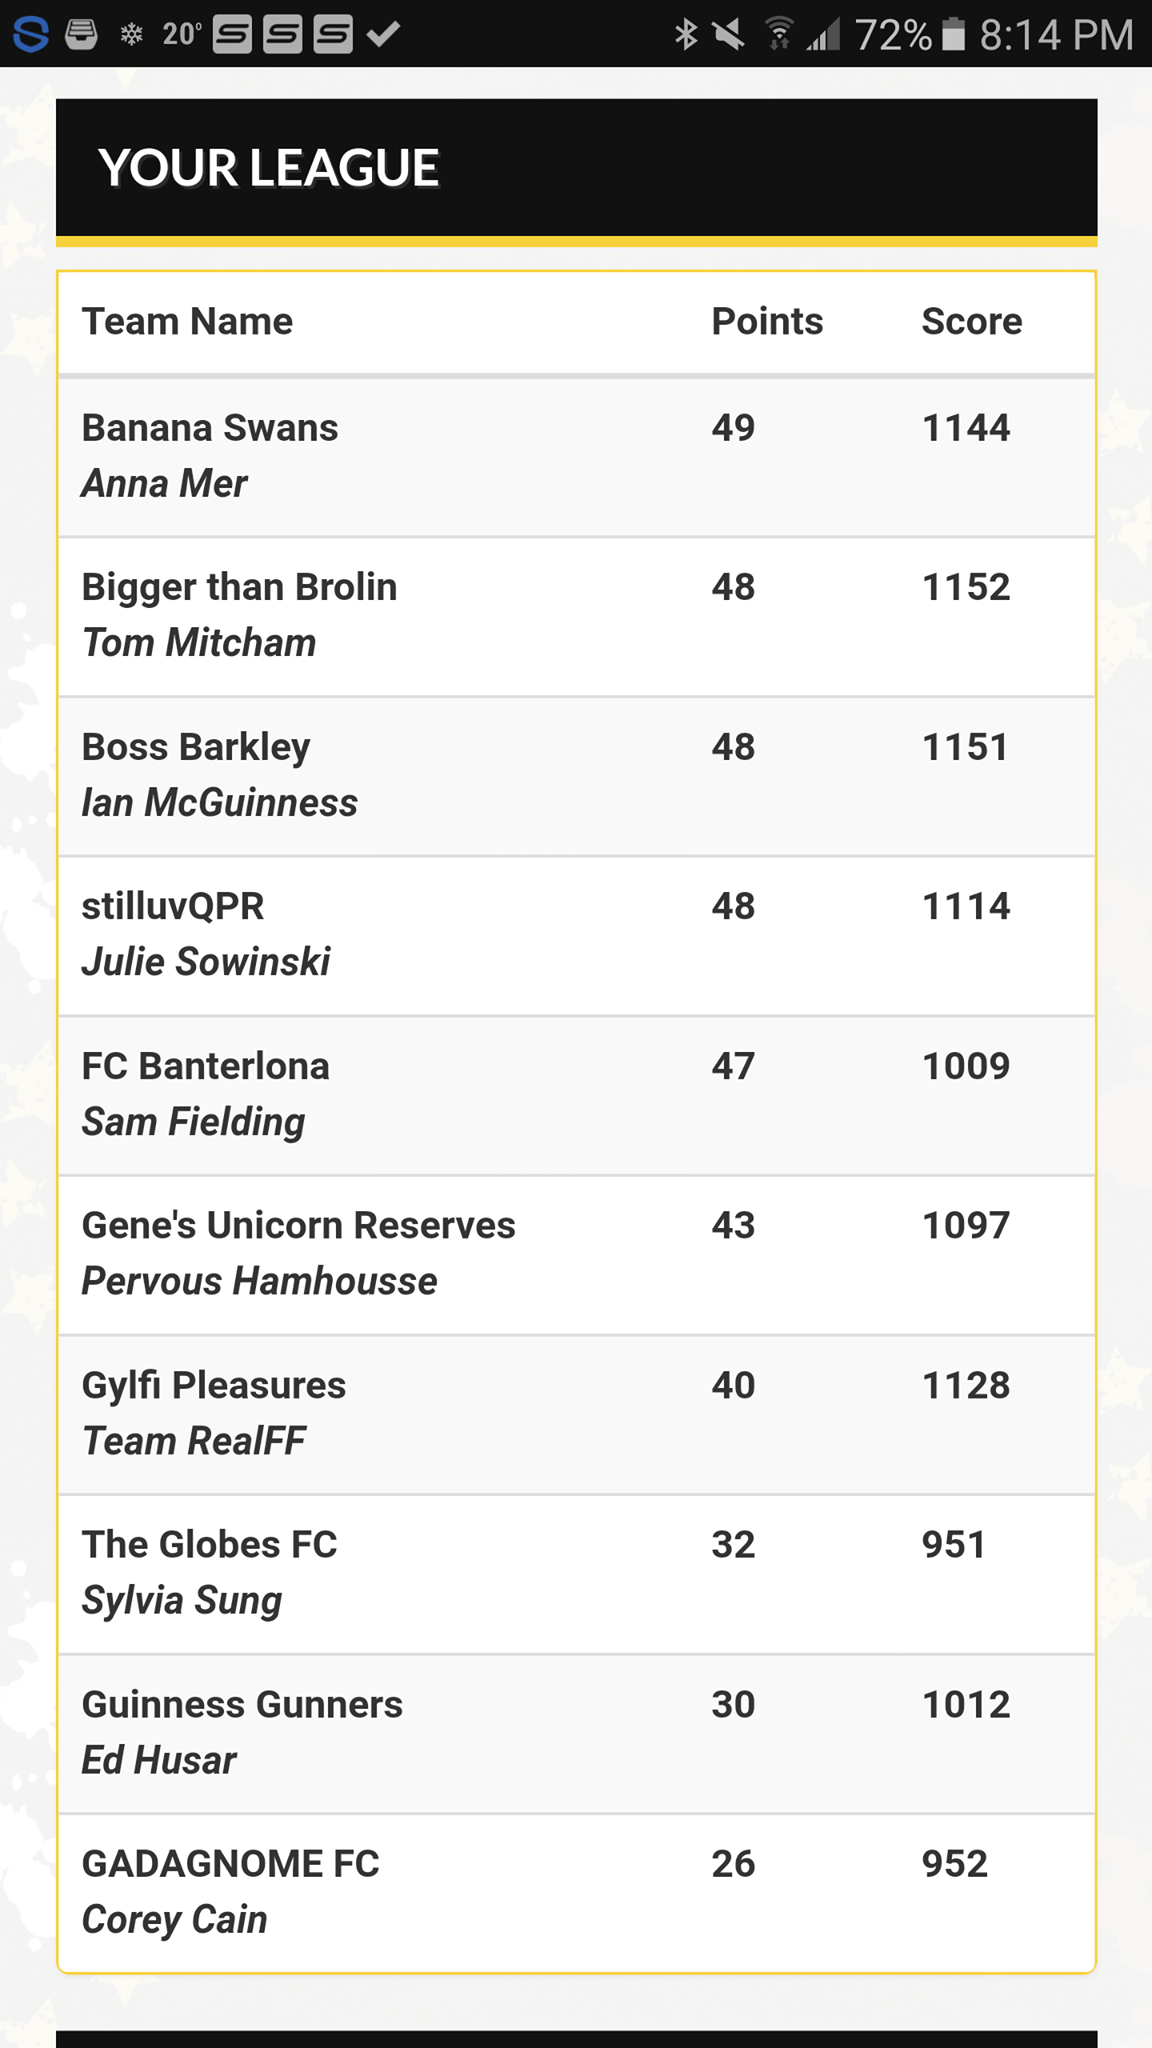Open the Bigger than Brolin team
Viewport: 1152px width, 2048px height.
point(576,617)
